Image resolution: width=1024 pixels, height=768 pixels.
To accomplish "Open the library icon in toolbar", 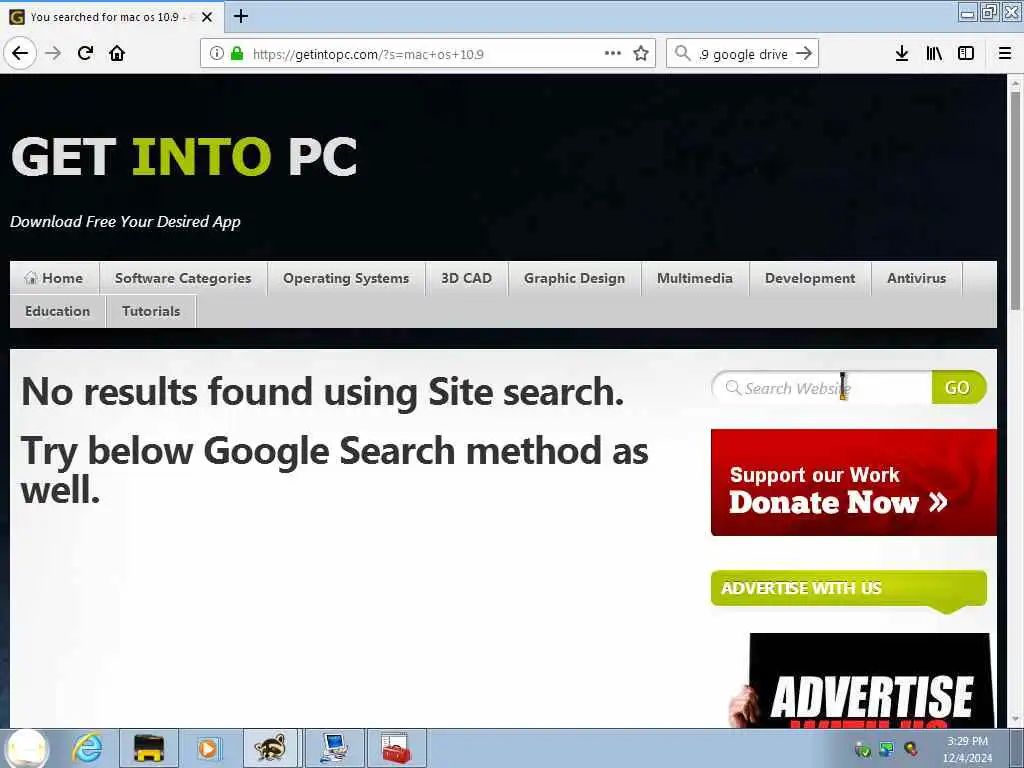I will pyautogui.click(x=934, y=54).
